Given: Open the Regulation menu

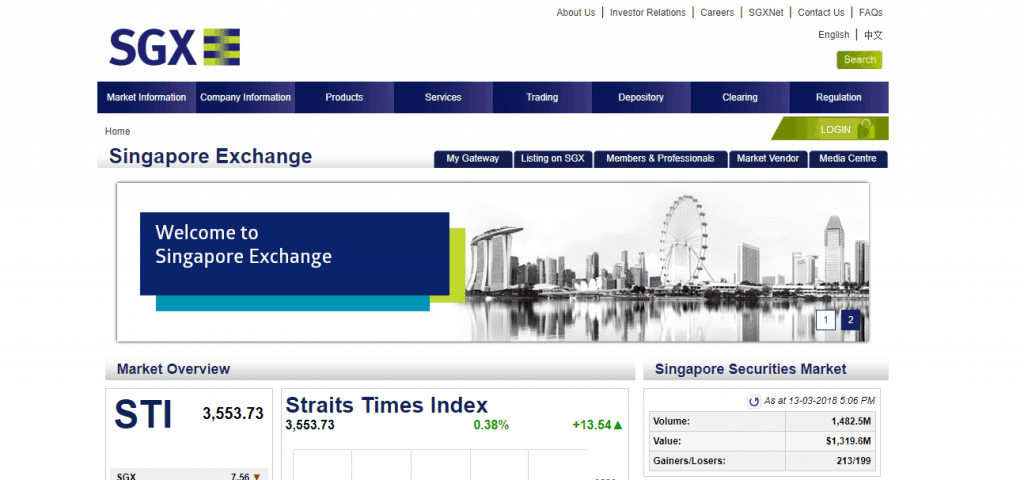Looking at the screenshot, I should pyautogui.click(x=839, y=97).
